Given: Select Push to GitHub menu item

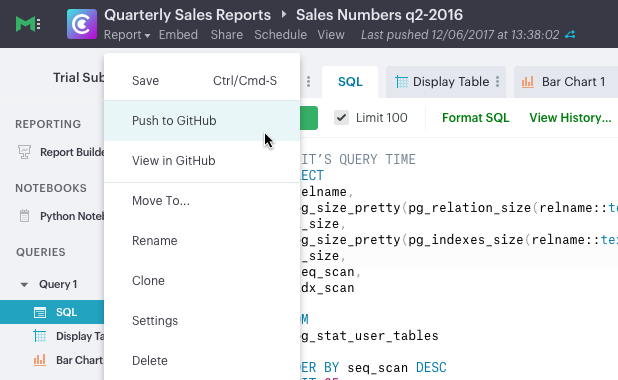Looking at the screenshot, I should click(202, 121).
